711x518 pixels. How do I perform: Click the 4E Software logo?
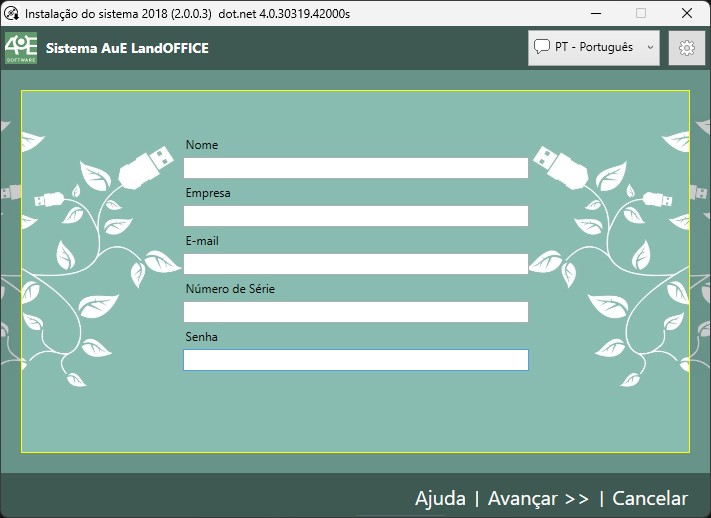click(21, 48)
